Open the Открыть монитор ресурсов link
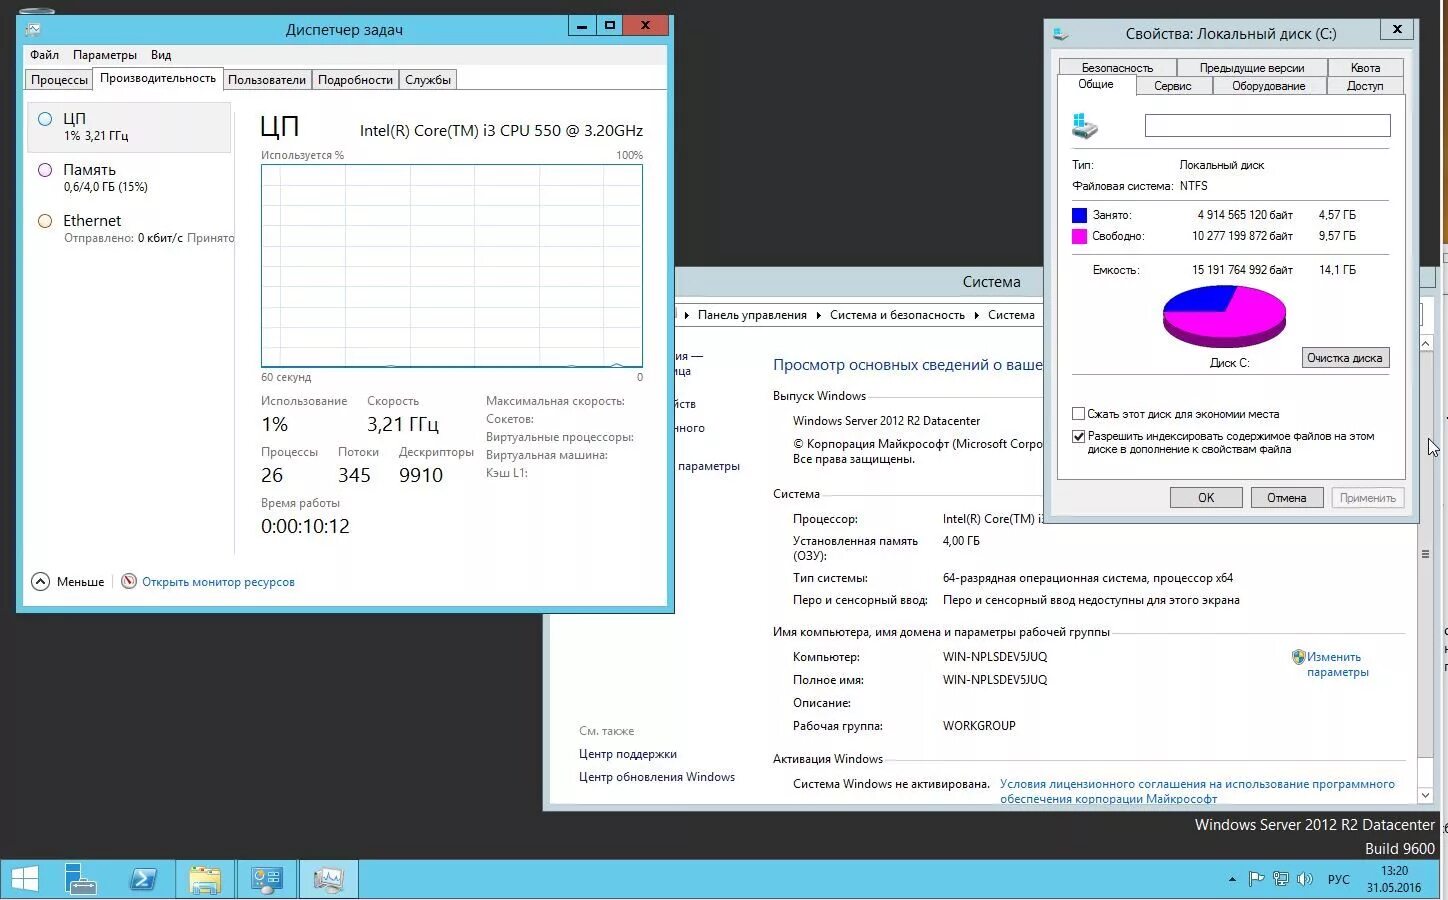Image resolution: width=1448 pixels, height=900 pixels. click(x=218, y=582)
